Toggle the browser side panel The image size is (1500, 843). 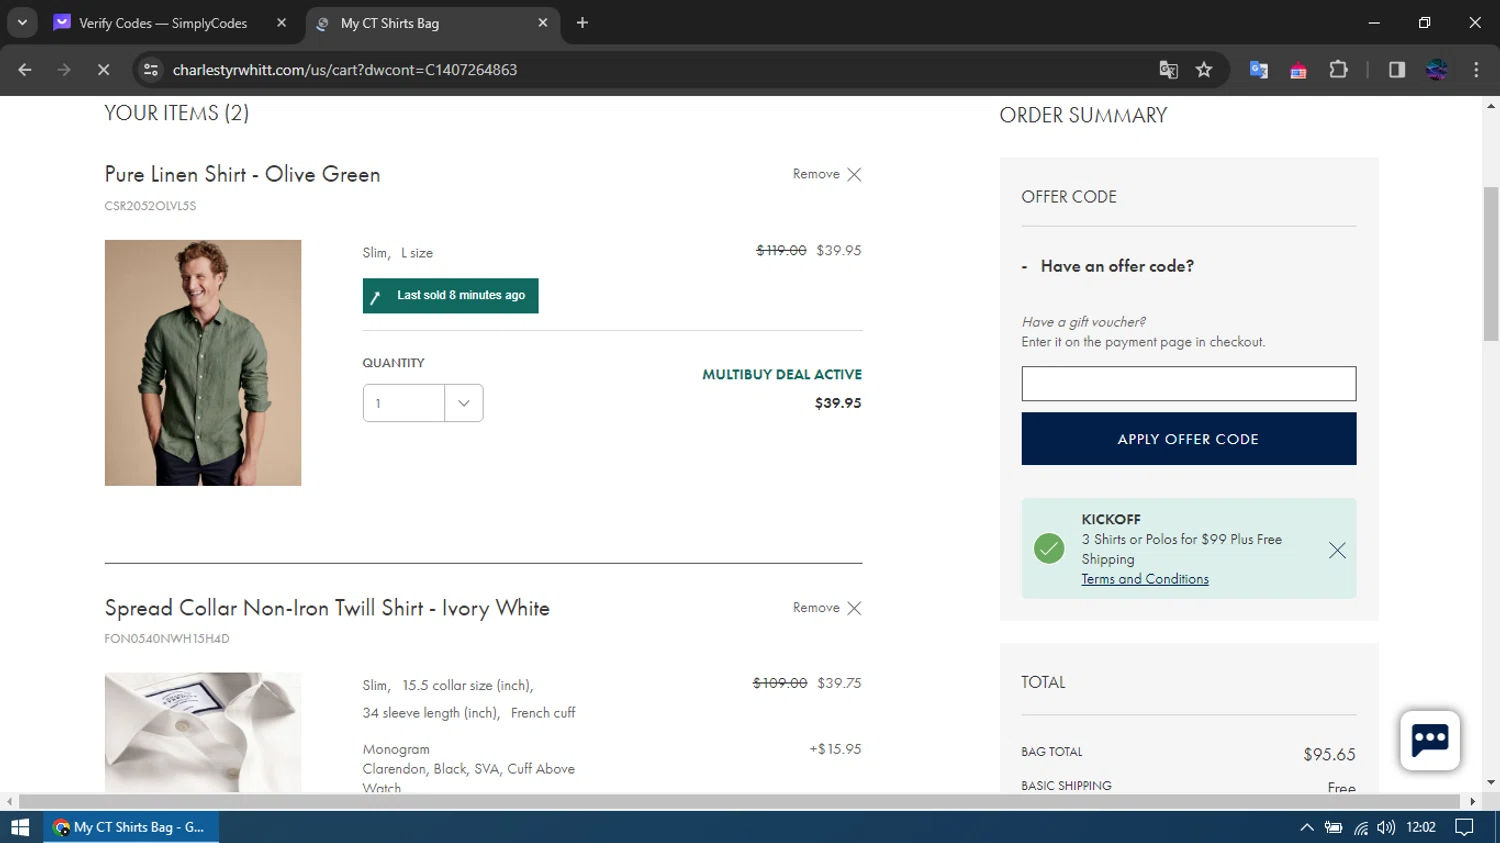click(1397, 70)
